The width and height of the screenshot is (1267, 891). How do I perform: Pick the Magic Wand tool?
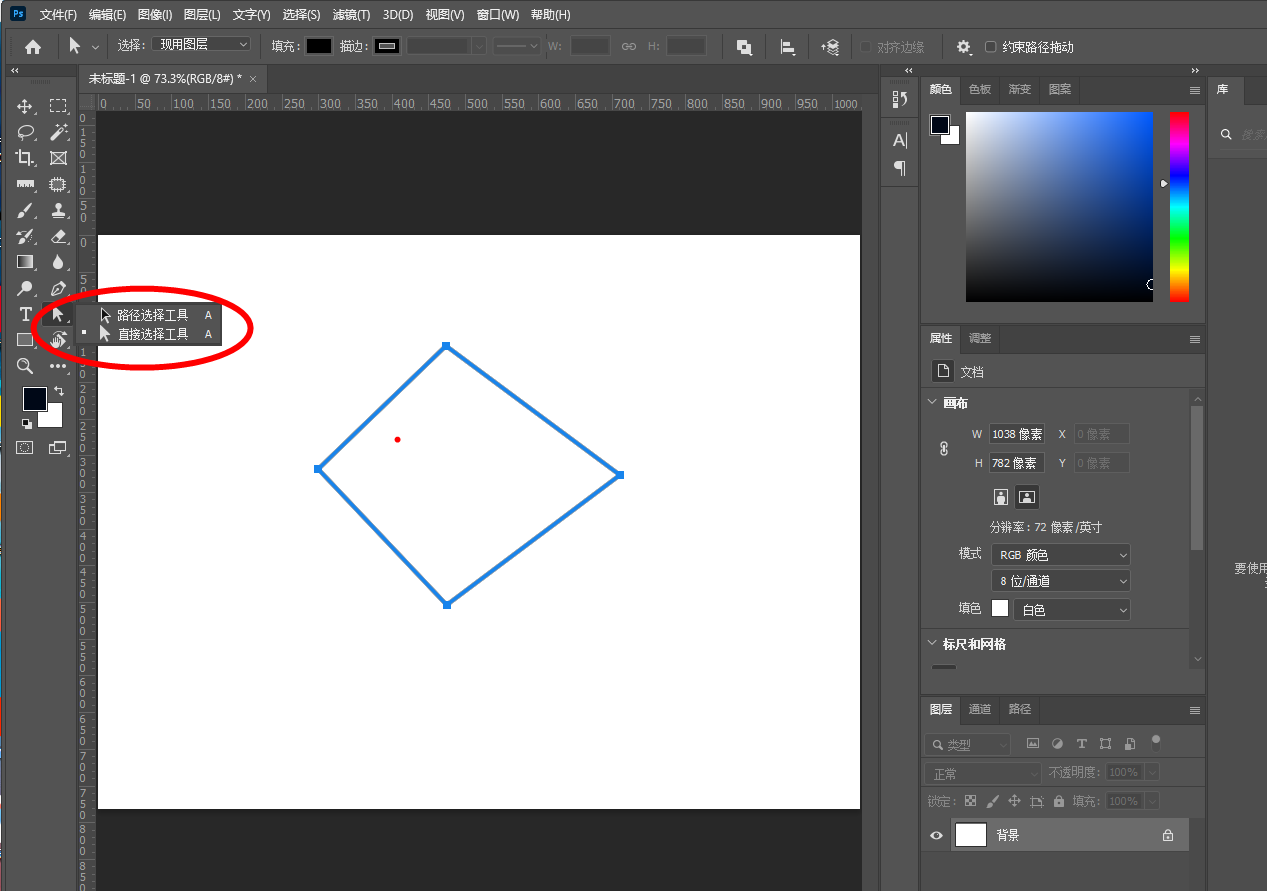tap(58, 132)
